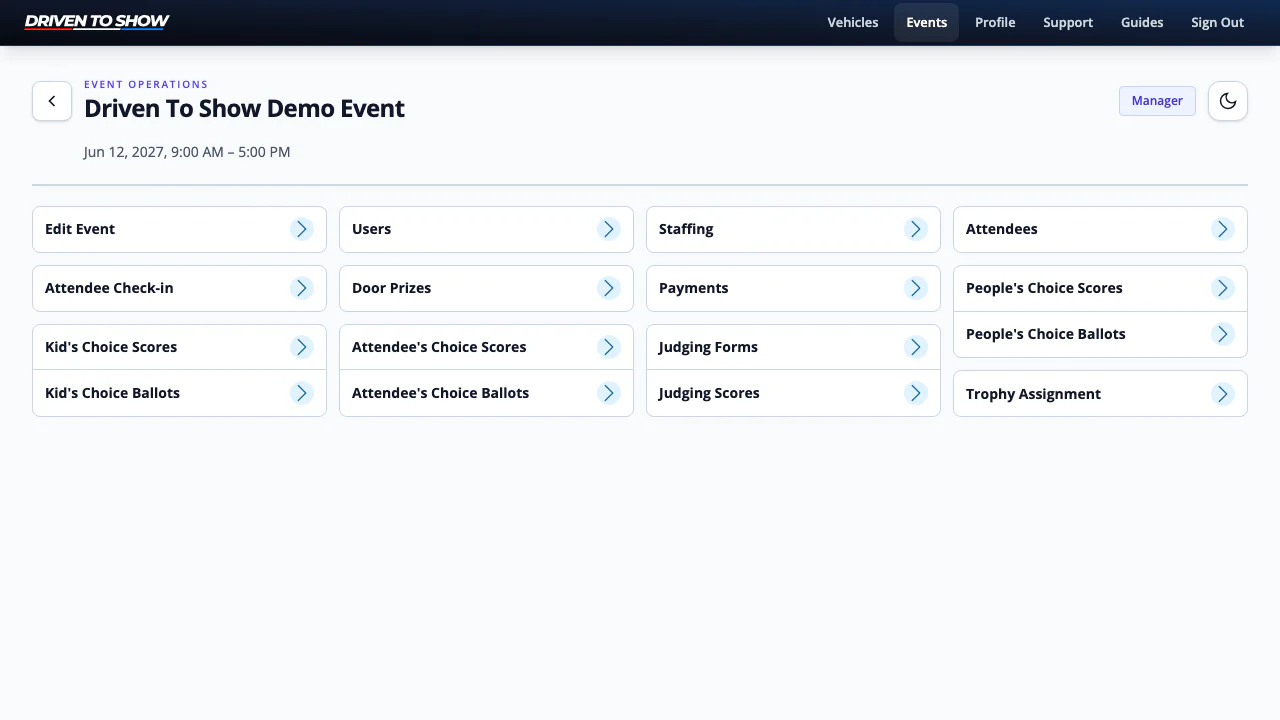Screen dimensions: 1280x720
Task: Open the Events nav item
Action: (927, 22)
